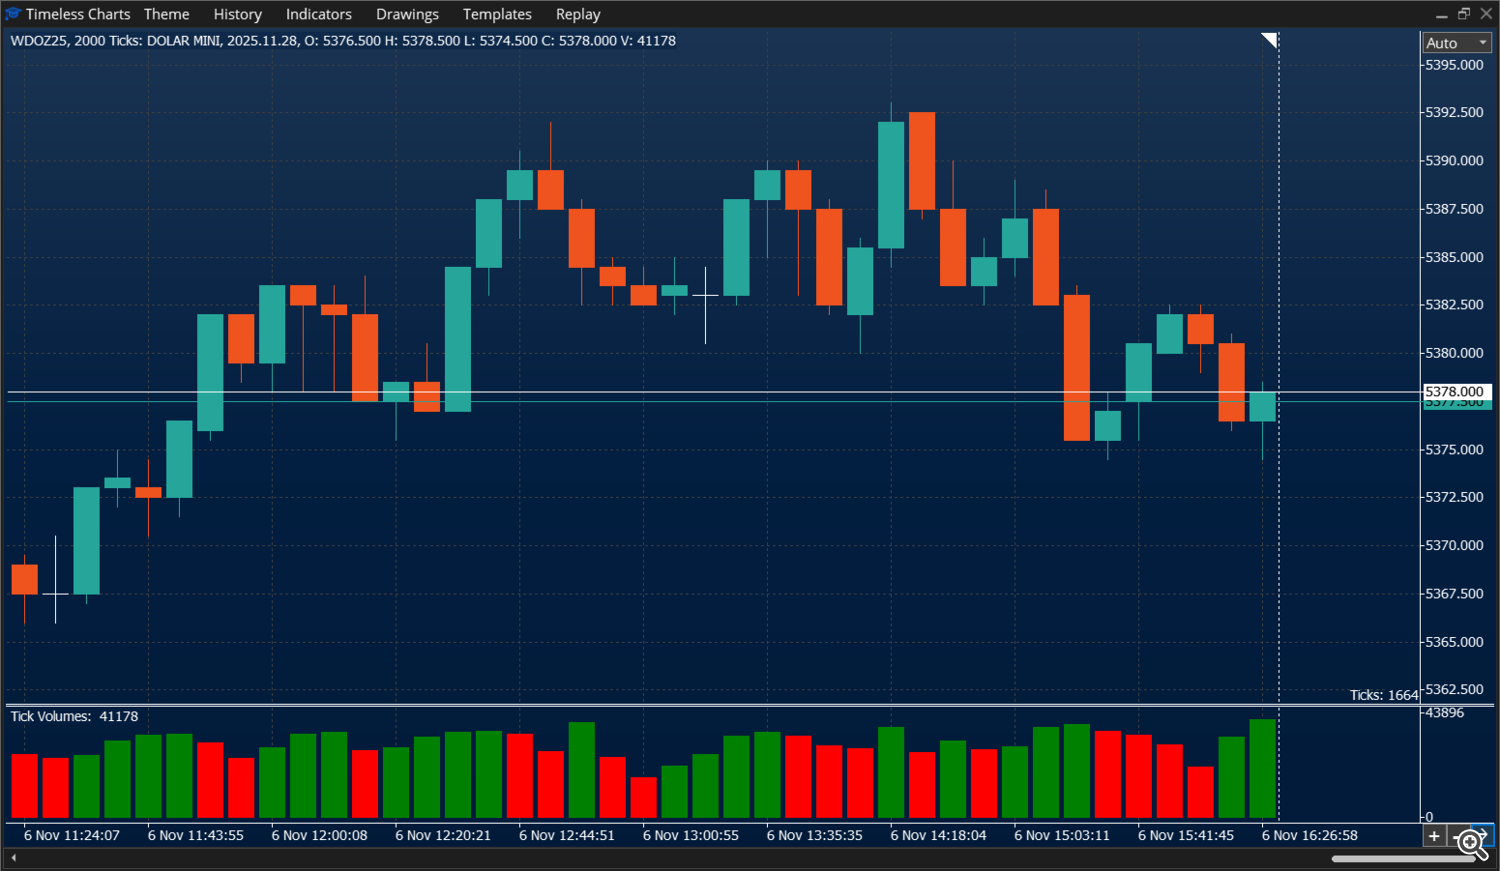Open the Indicators menu

click(x=318, y=14)
